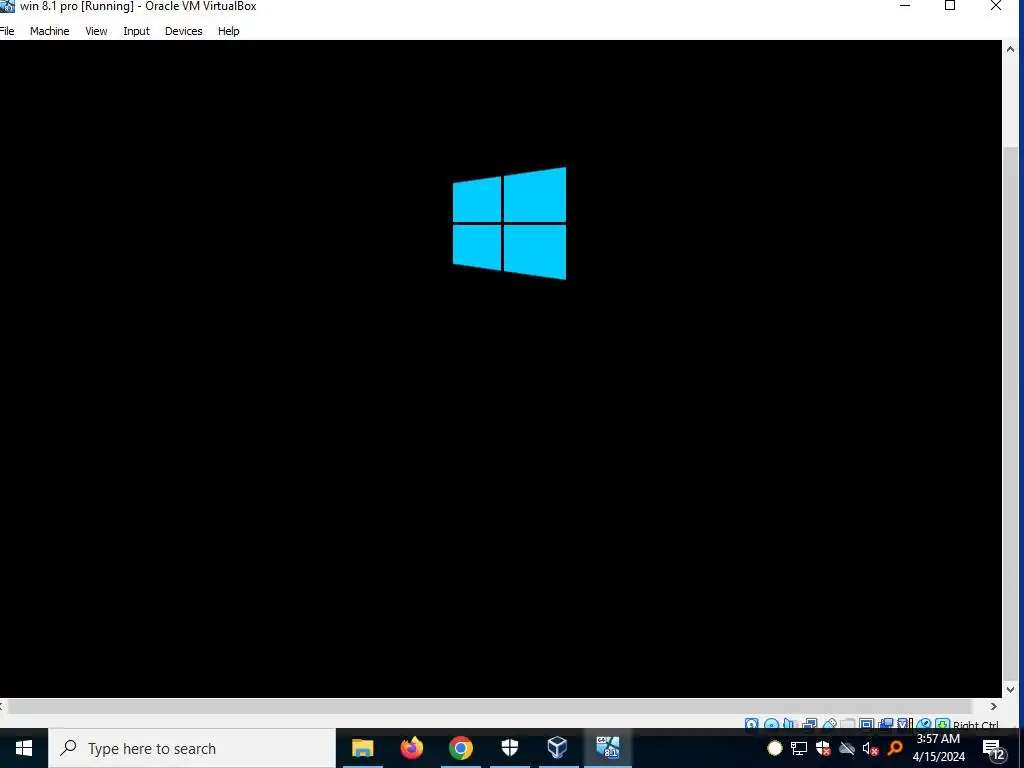Launch Firefox from the taskbar
Viewport: 1024px width, 768px height.
411,748
